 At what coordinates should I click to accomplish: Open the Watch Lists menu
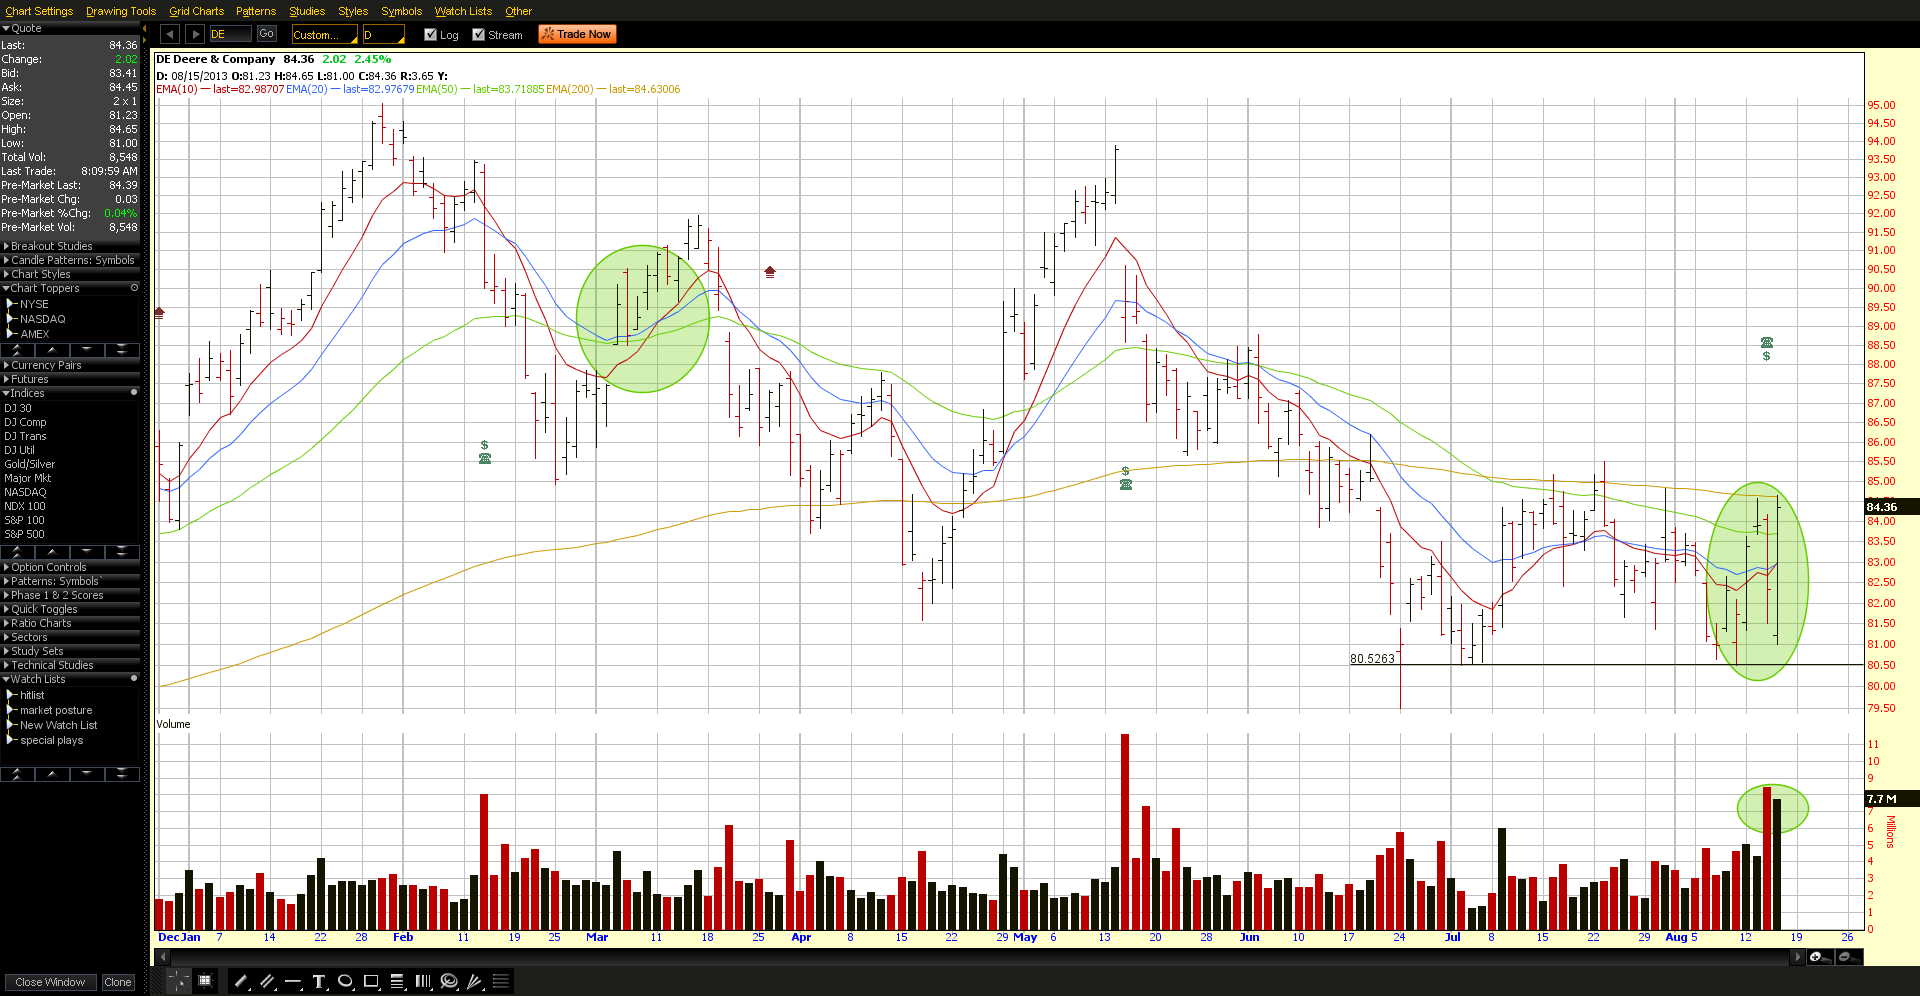(x=463, y=11)
